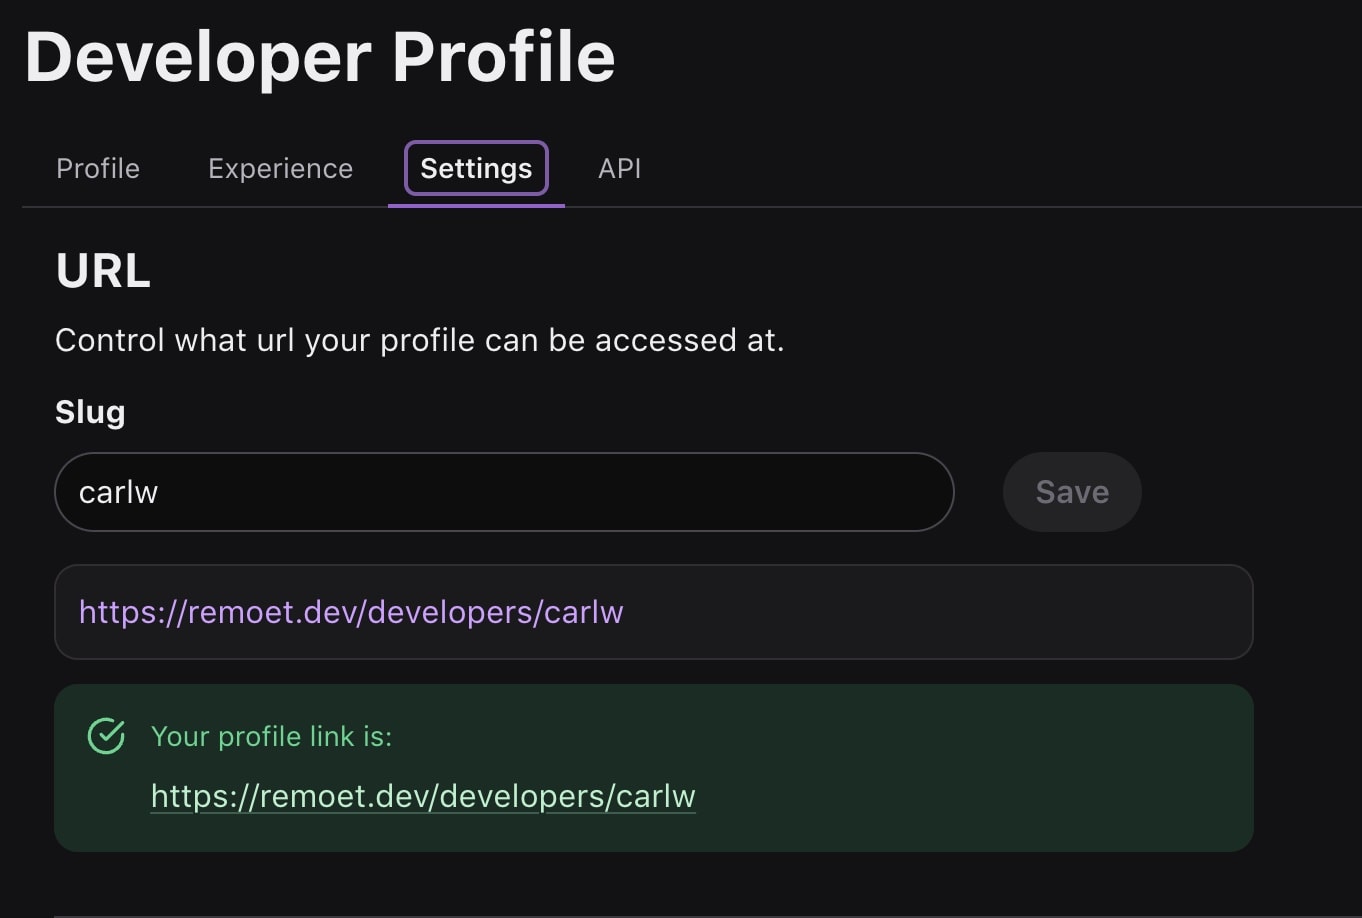
Task: Select the Settings tab
Action: tap(476, 168)
